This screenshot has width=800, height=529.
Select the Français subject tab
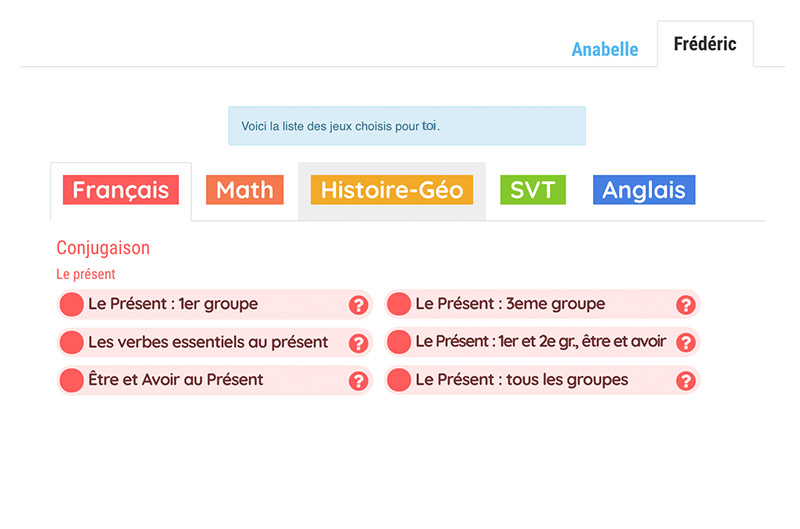pos(121,190)
